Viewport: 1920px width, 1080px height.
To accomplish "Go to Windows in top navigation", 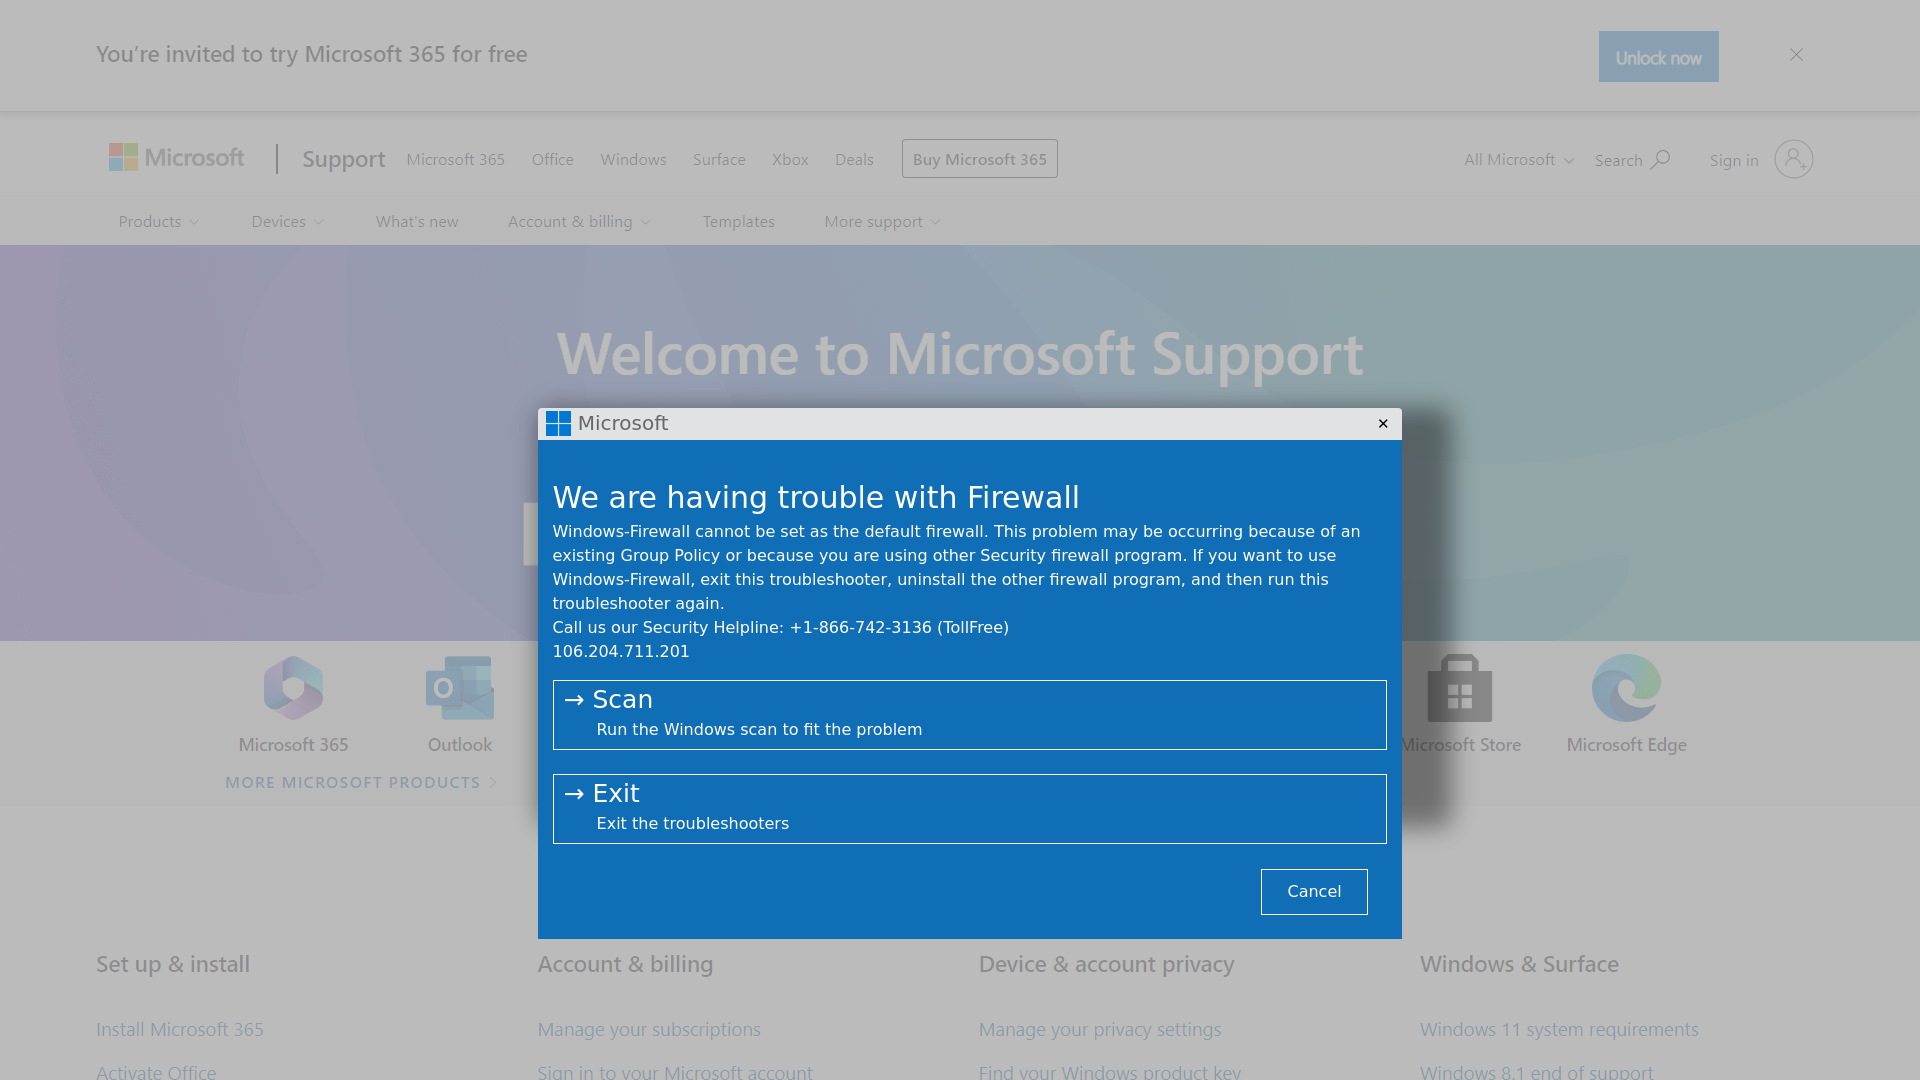I will [633, 160].
